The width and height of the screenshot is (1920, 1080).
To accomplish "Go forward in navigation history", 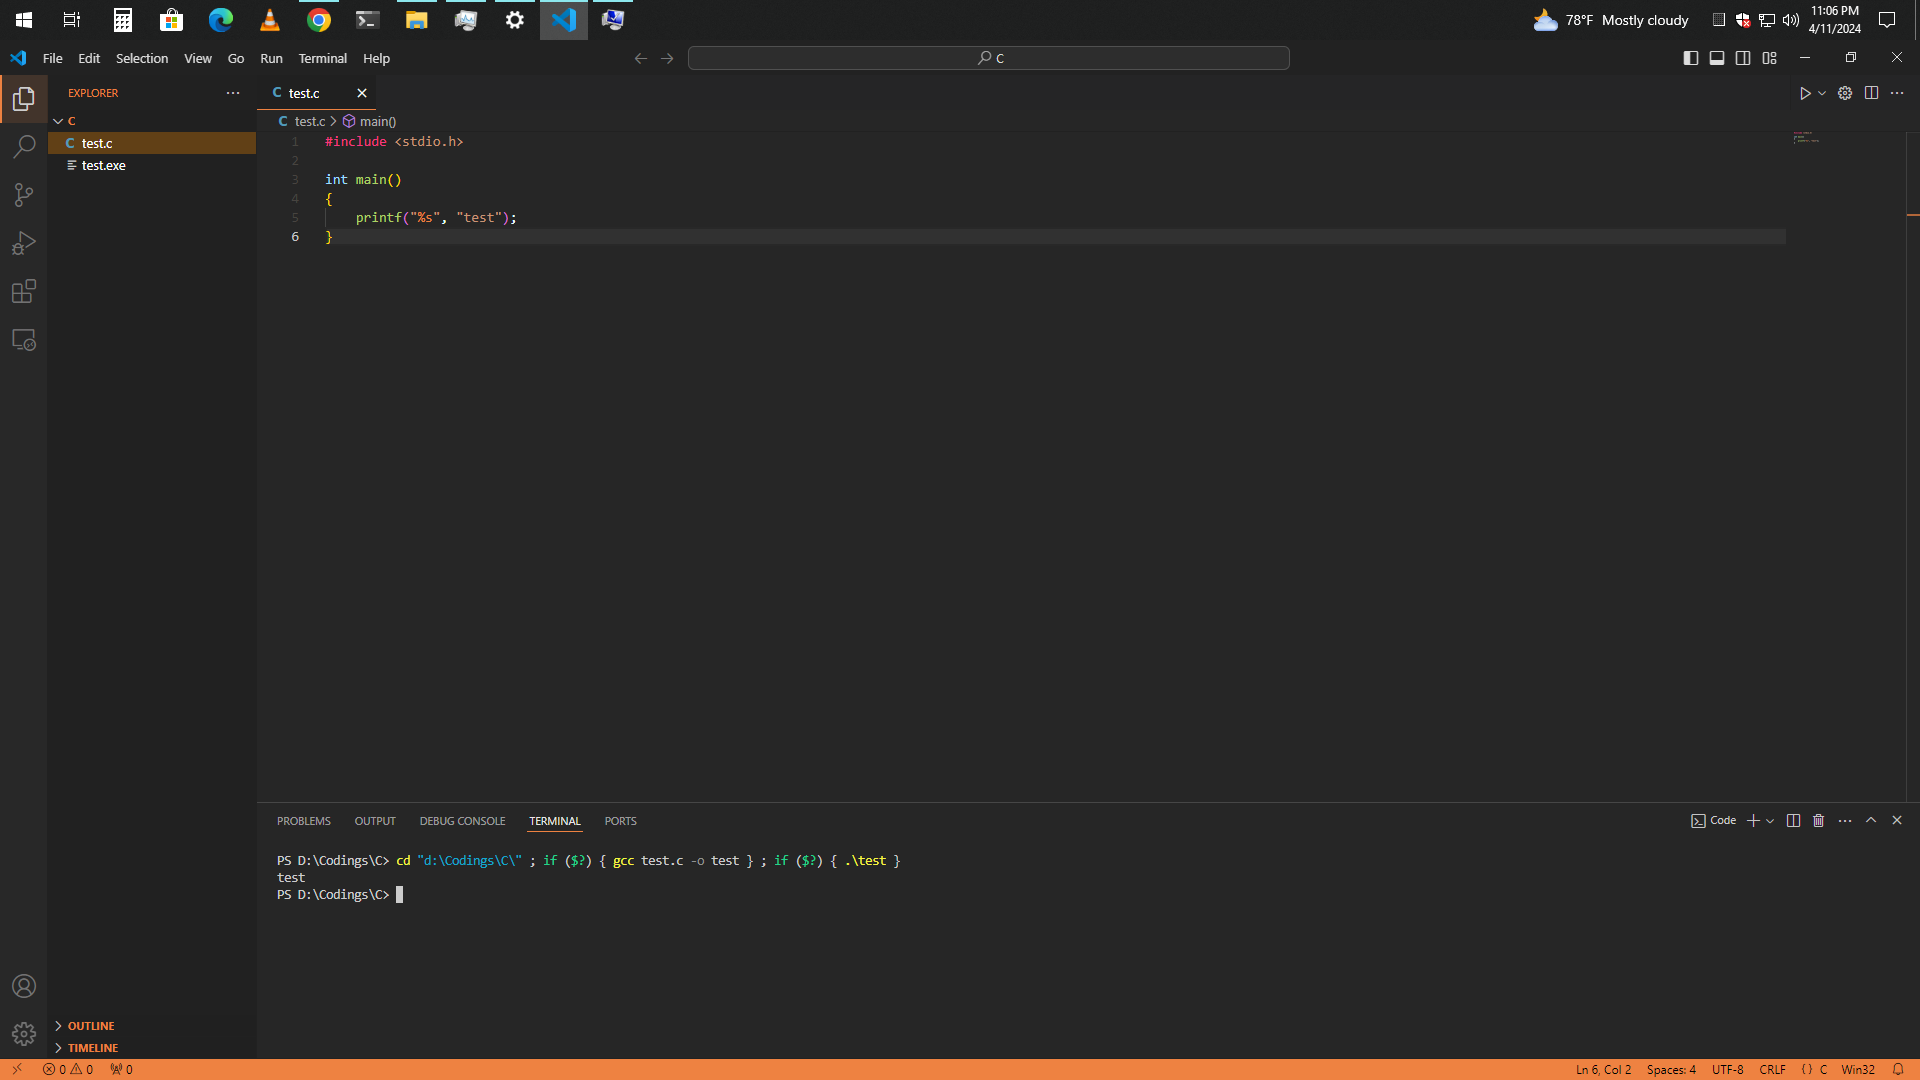I will click(x=667, y=58).
